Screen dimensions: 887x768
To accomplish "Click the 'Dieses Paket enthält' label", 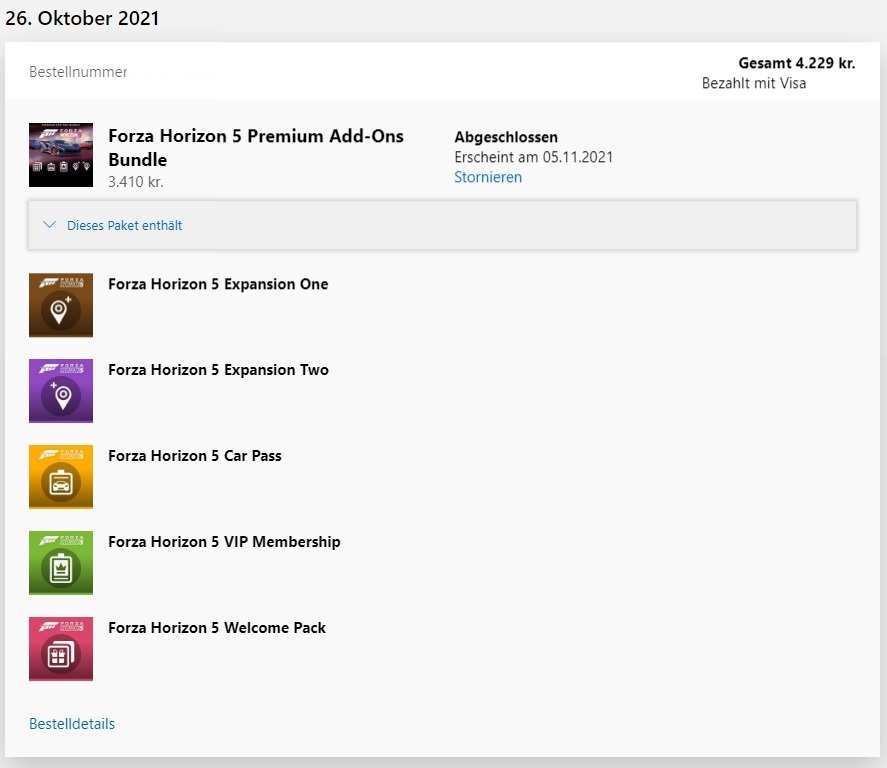I will [124, 226].
